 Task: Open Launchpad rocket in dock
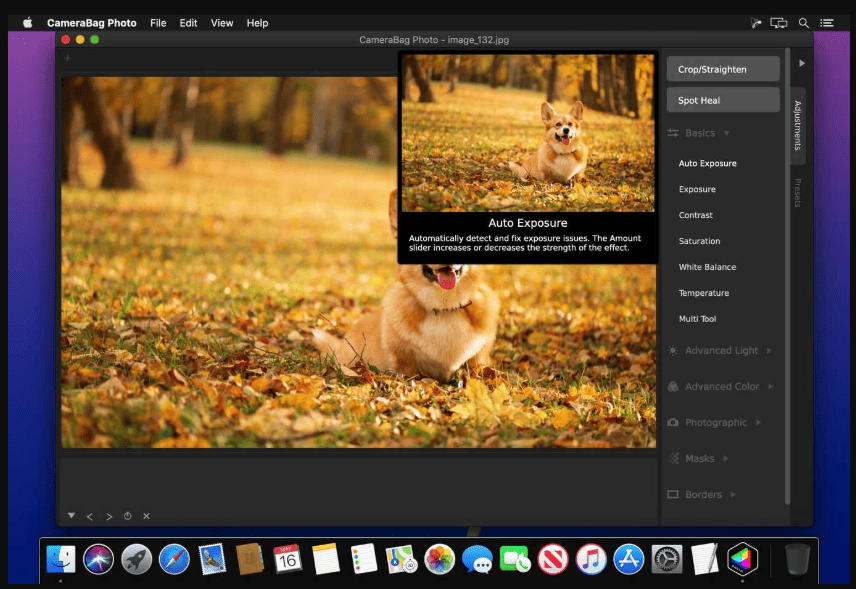click(x=136, y=559)
